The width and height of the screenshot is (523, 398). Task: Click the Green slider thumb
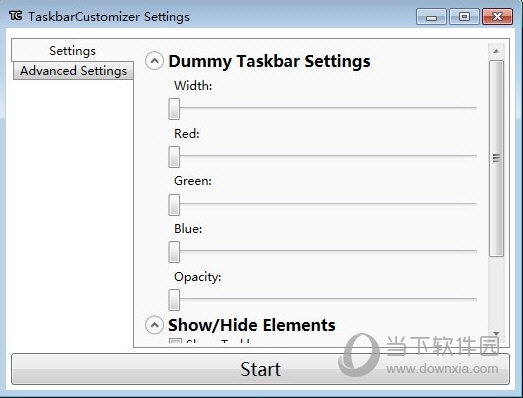pos(174,205)
